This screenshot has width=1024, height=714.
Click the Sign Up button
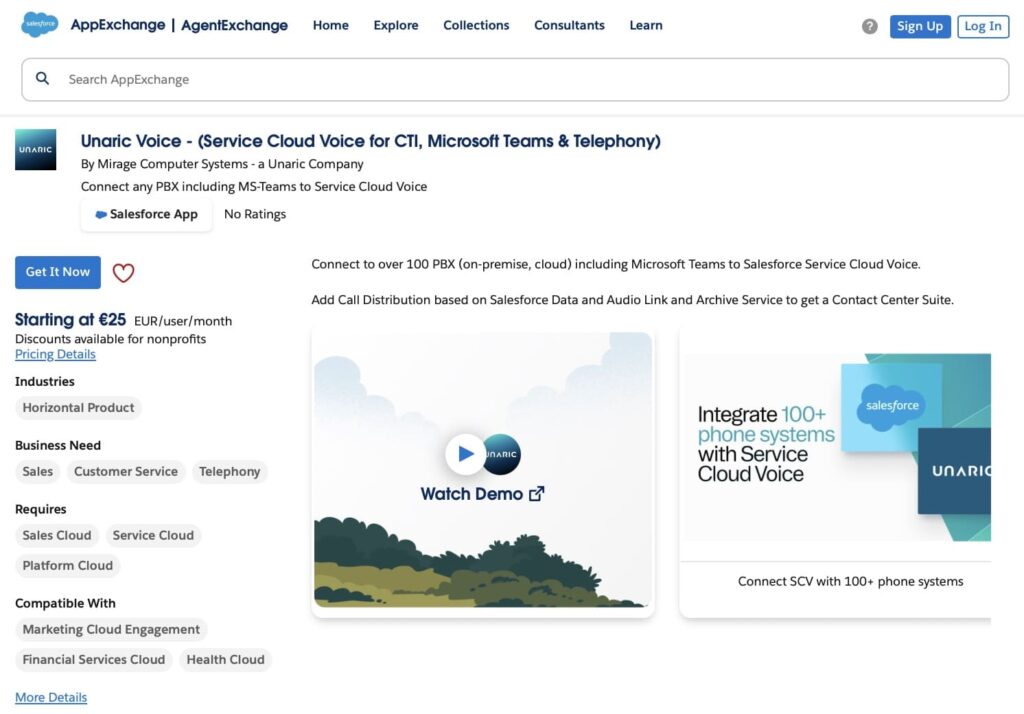[920, 26]
